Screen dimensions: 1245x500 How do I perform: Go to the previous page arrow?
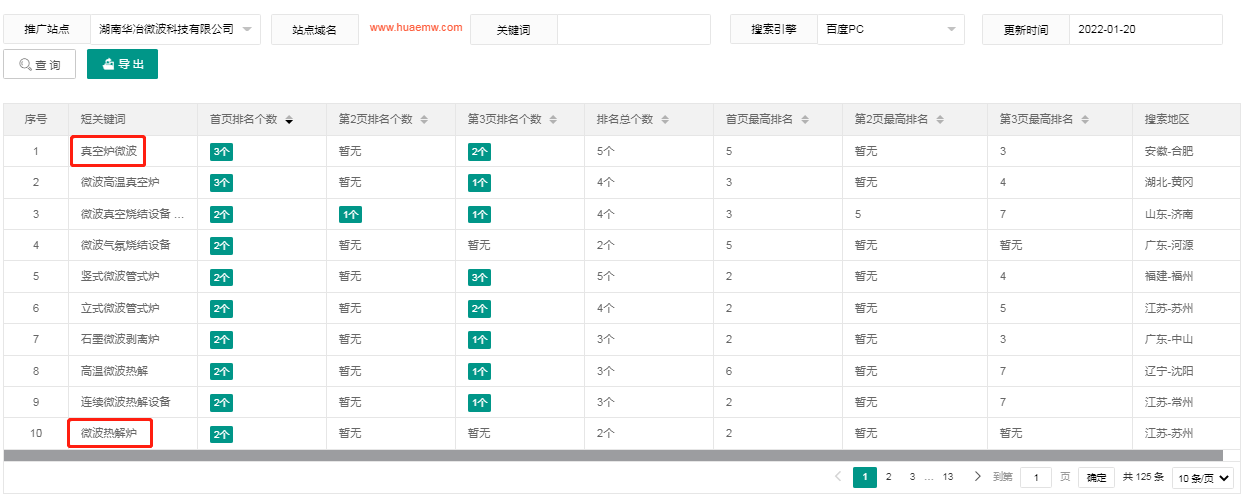coord(837,477)
